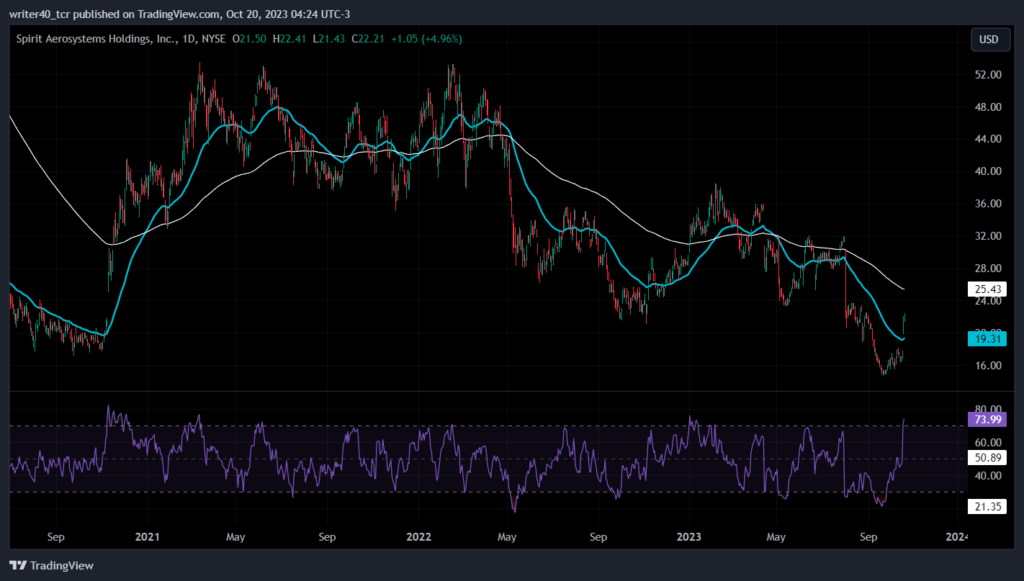Click the 19.31 cyan price label

tap(987, 338)
